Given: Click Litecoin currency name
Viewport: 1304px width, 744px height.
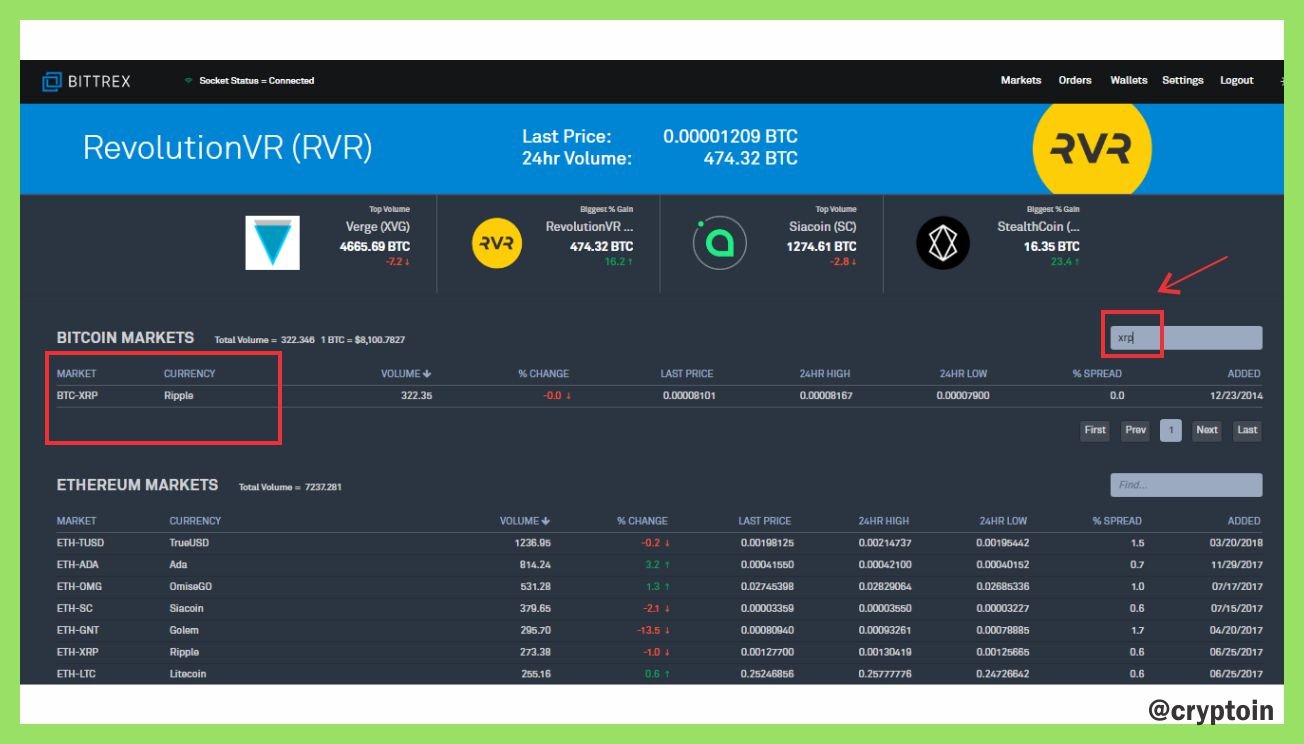Looking at the screenshot, I should point(188,675).
